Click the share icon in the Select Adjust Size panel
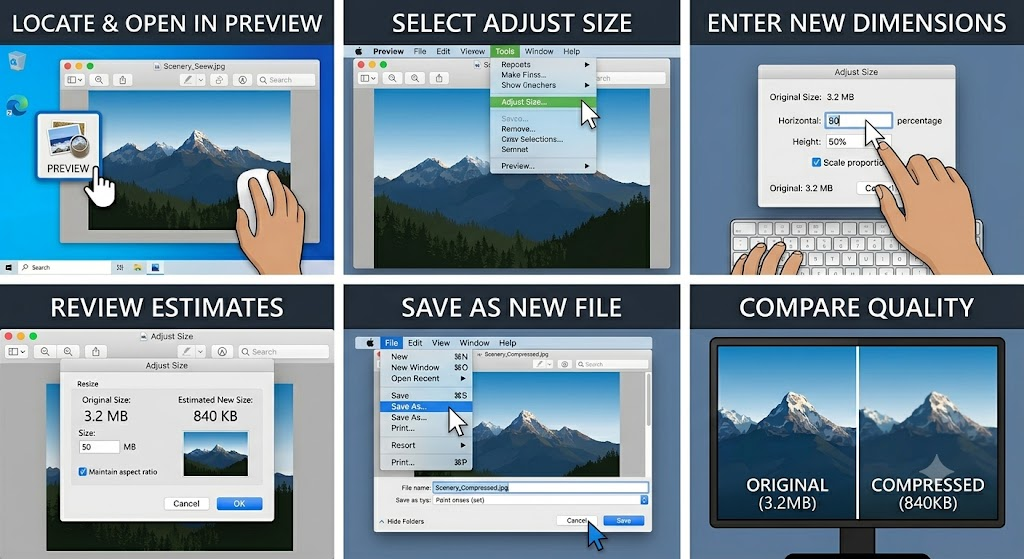Image resolution: width=1024 pixels, height=559 pixels. (x=439, y=78)
